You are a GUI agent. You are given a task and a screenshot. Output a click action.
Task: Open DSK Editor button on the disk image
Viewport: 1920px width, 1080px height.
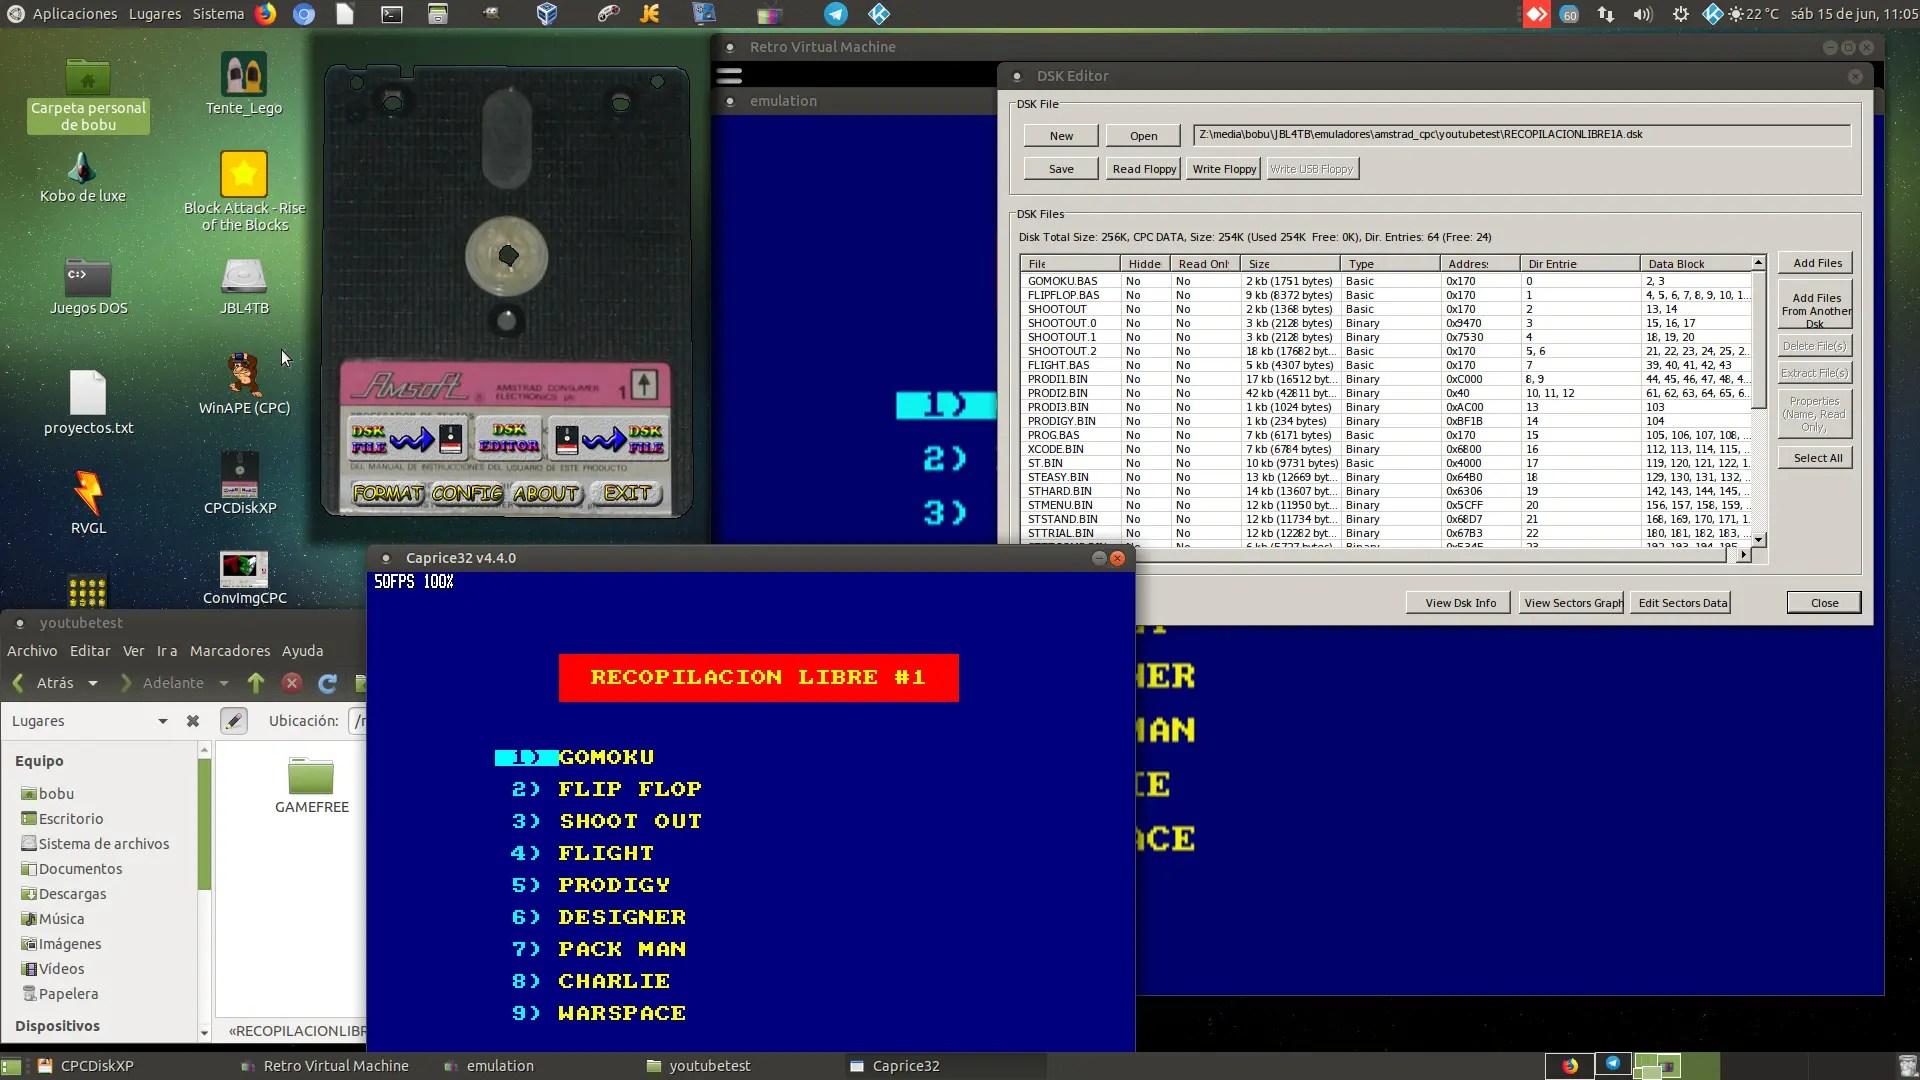[509, 438]
